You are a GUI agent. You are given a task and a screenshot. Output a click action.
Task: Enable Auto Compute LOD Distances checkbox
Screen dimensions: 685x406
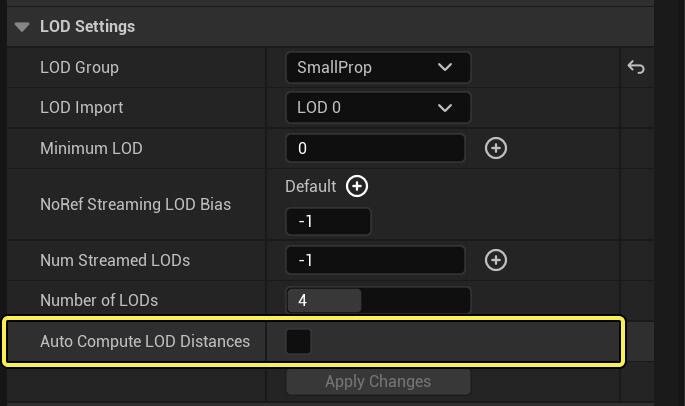(298, 341)
